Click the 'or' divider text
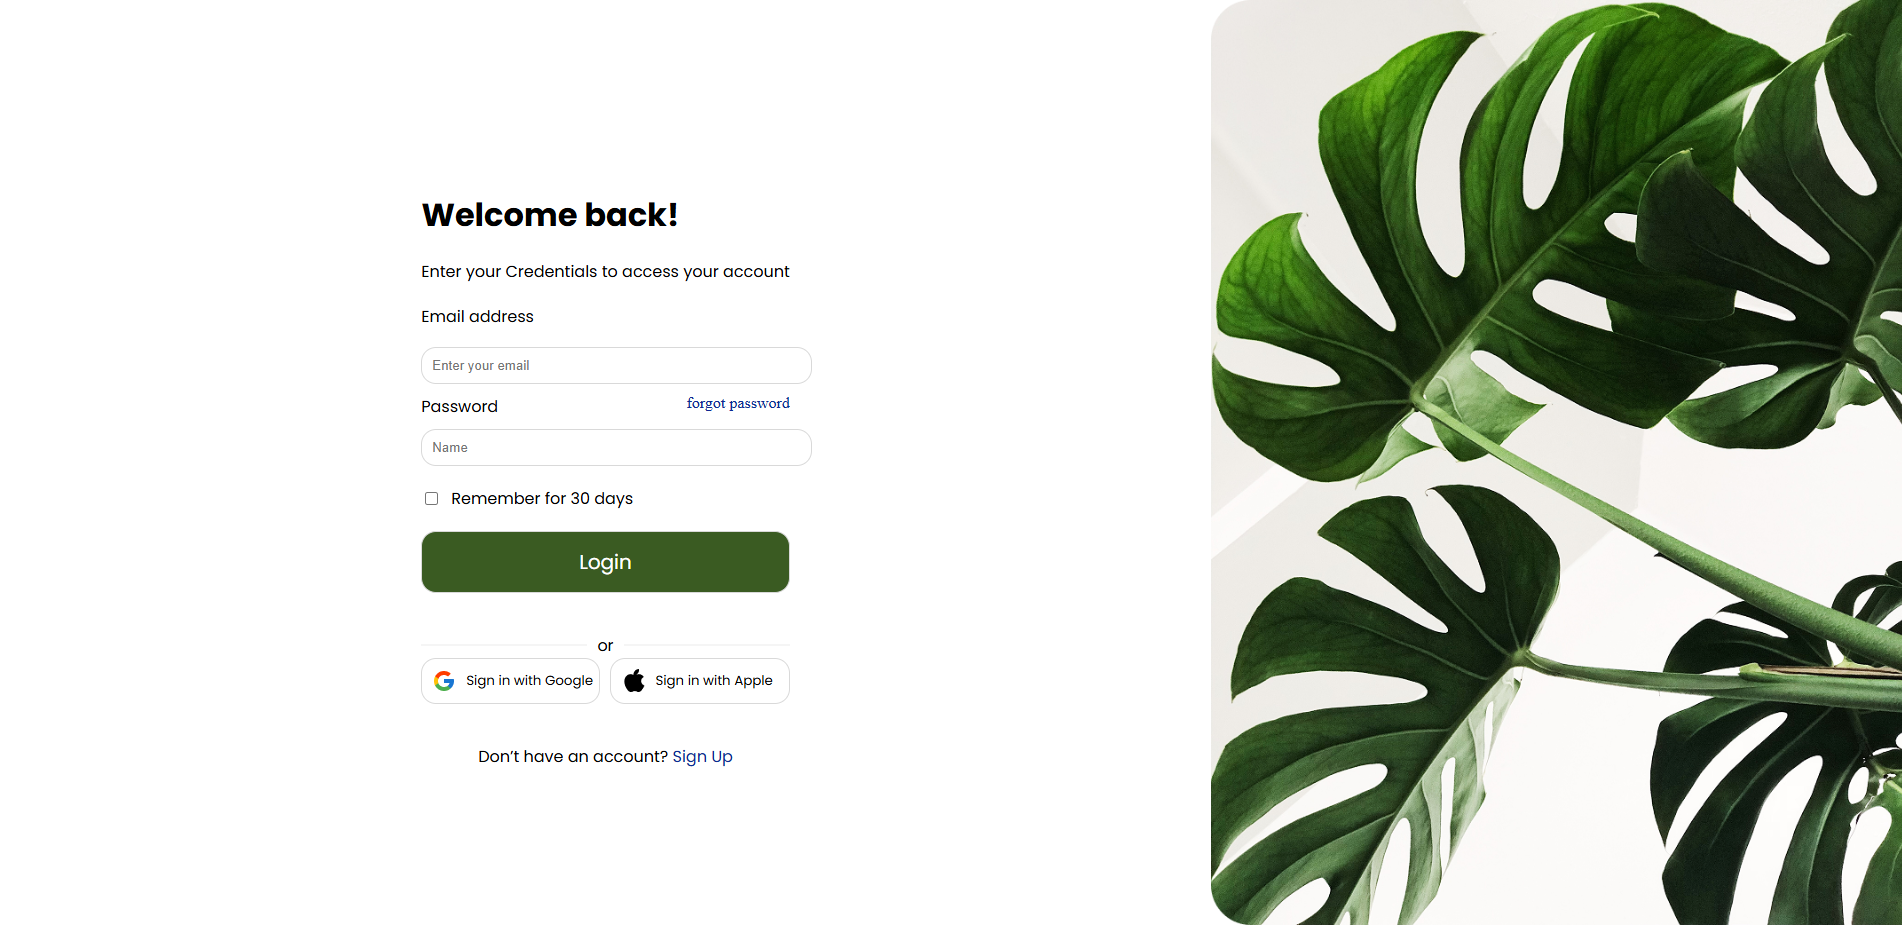 [605, 646]
